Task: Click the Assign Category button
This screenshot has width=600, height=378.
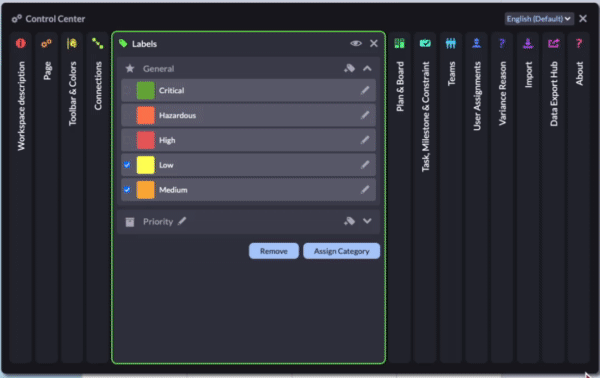Action: coord(341,251)
